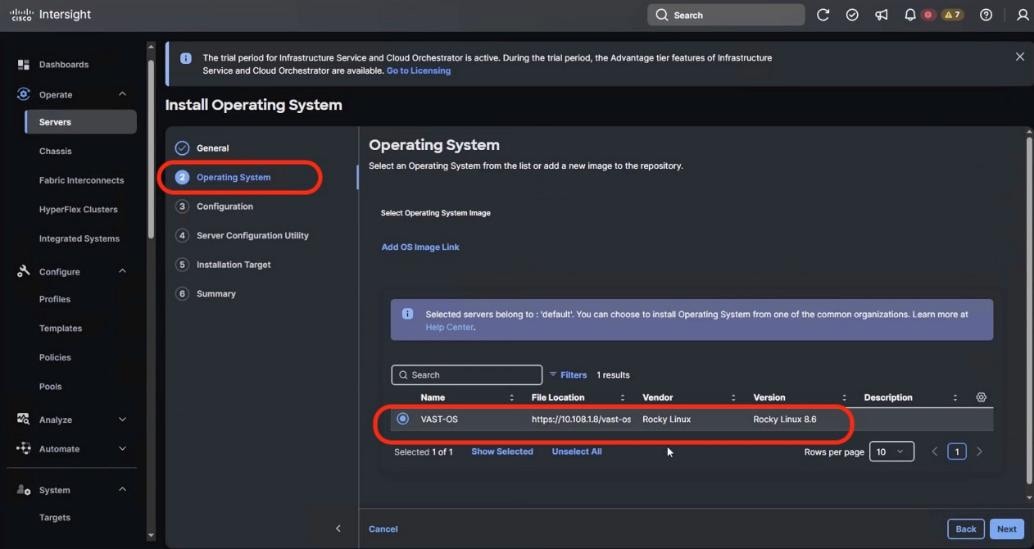
Task: Collapse the System section chevron
Action: click(x=123, y=490)
